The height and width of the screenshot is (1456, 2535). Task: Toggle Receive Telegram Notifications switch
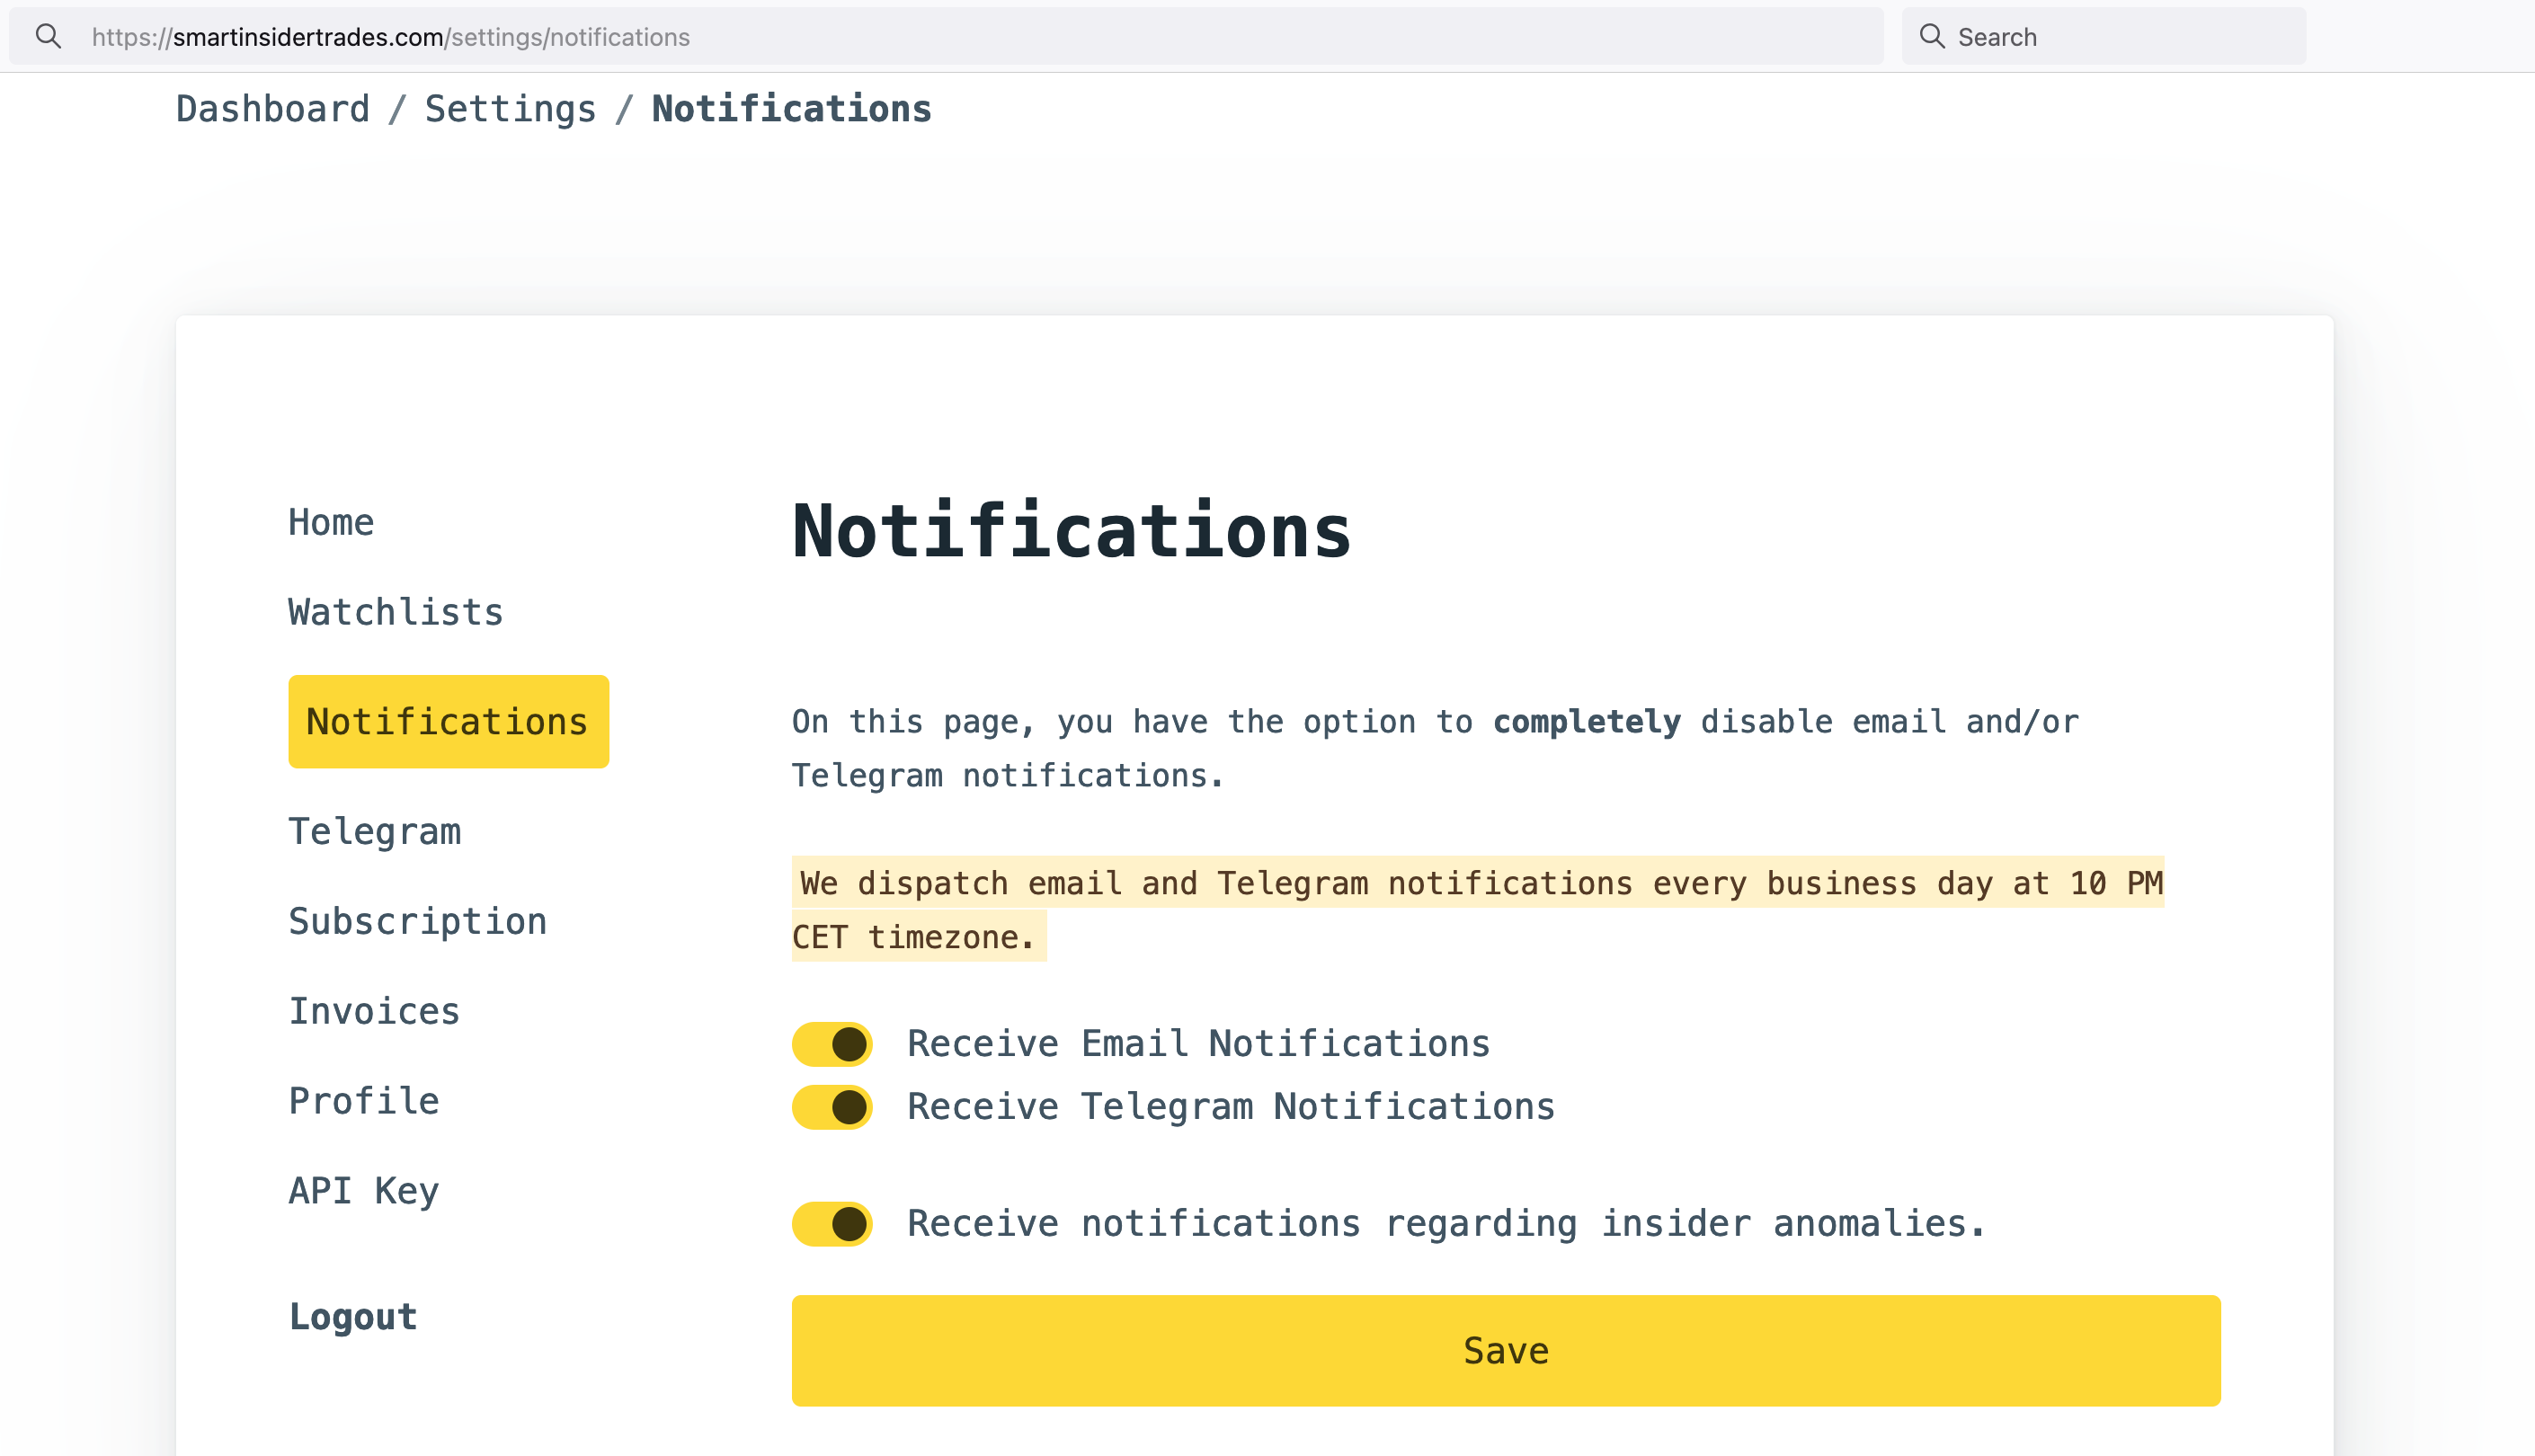coord(832,1107)
